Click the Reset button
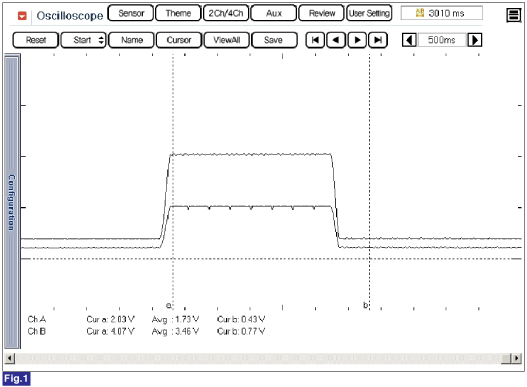The image size is (527, 387). click(x=36, y=40)
